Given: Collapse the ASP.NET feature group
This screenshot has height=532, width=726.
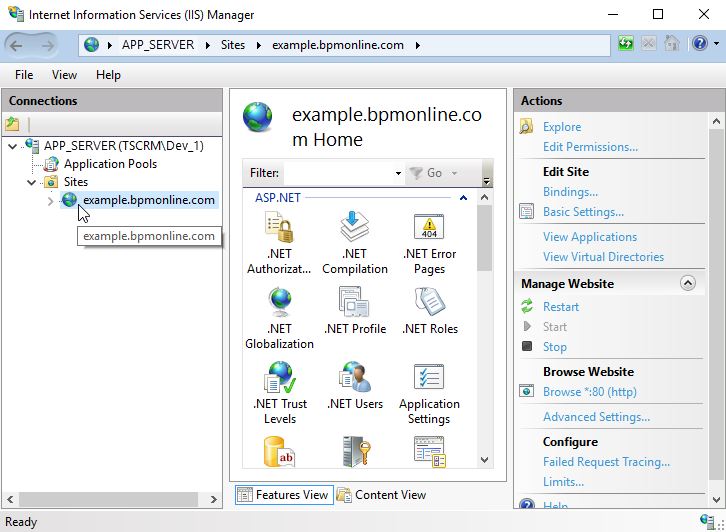Looking at the screenshot, I should click(463, 198).
